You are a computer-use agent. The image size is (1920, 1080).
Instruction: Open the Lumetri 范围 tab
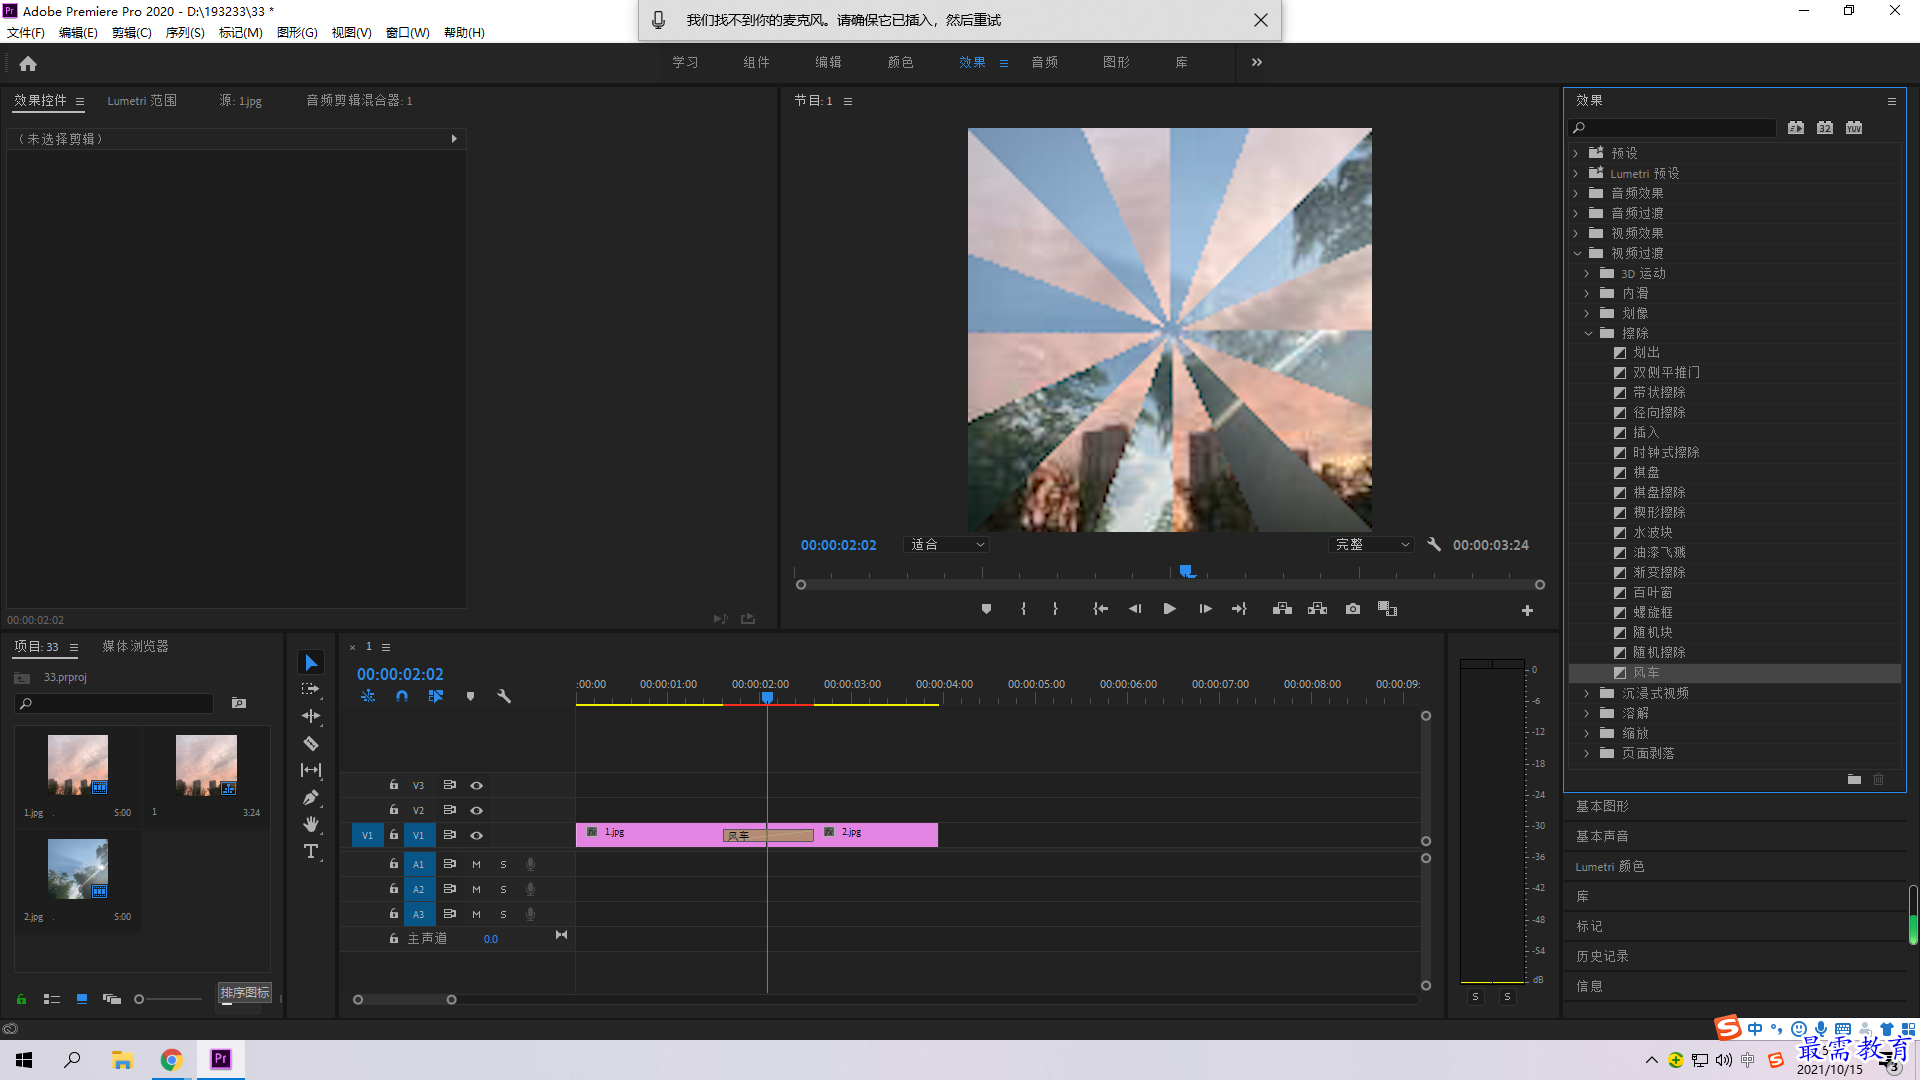pos(142,101)
